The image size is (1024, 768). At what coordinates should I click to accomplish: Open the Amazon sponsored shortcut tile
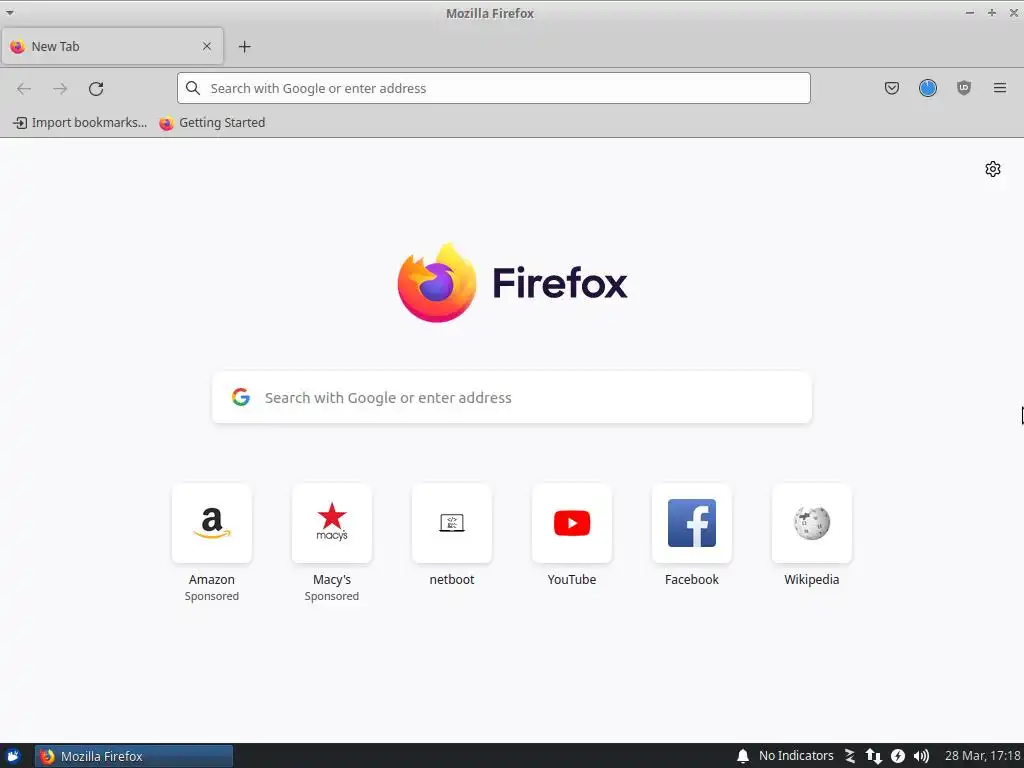(x=212, y=523)
